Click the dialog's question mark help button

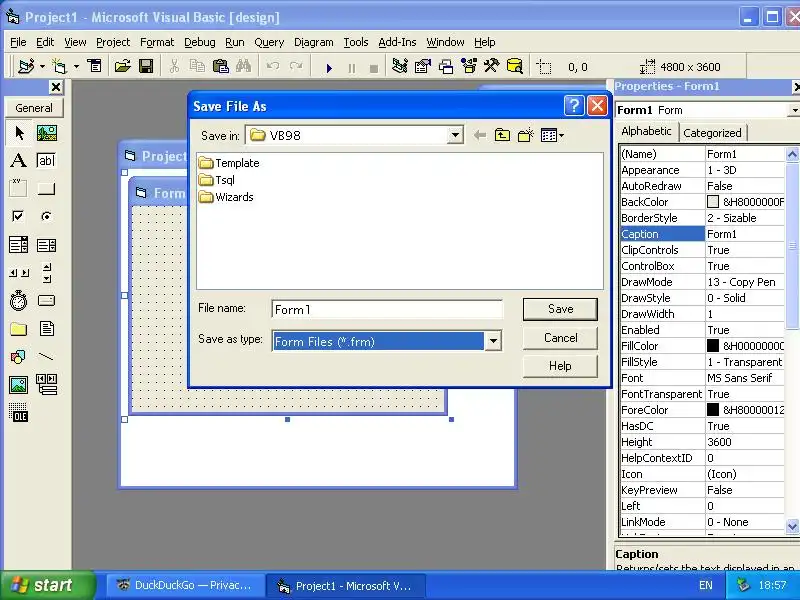[x=574, y=106]
